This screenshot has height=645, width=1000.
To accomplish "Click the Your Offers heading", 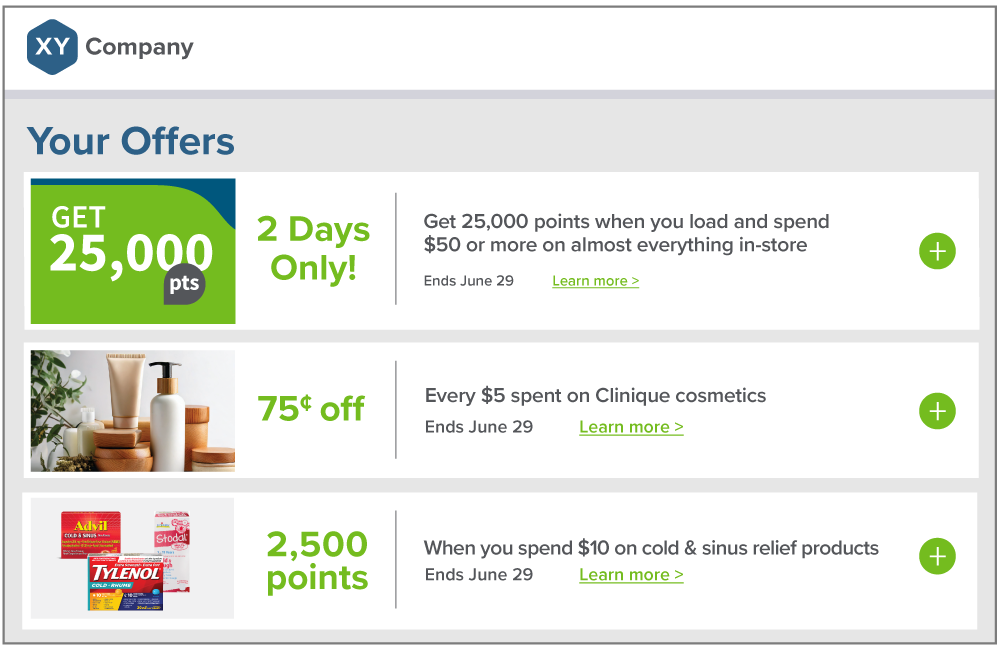I will 131,141.
